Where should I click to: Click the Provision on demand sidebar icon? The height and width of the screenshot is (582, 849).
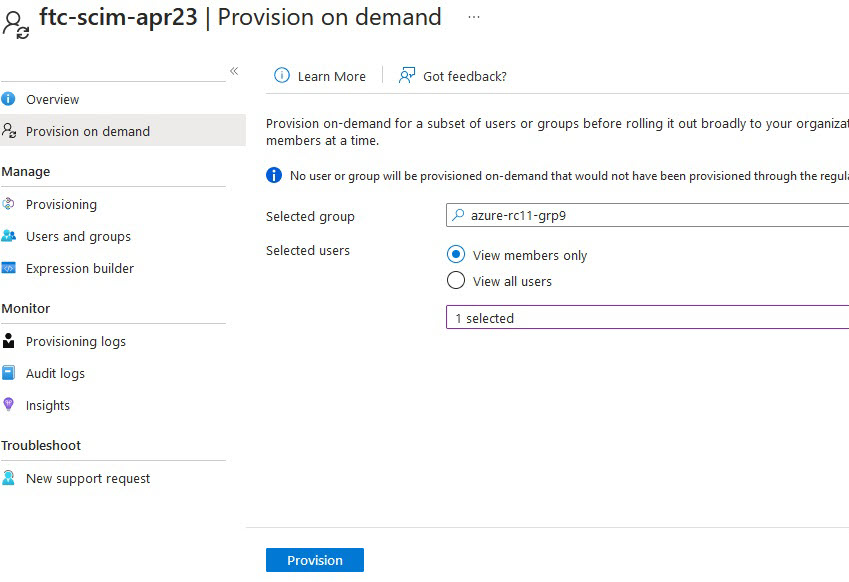(9, 131)
